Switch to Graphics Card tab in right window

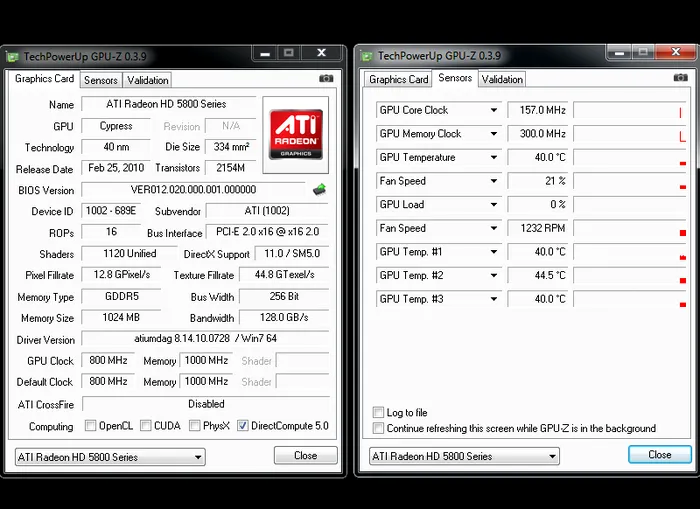click(x=399, y=79)
